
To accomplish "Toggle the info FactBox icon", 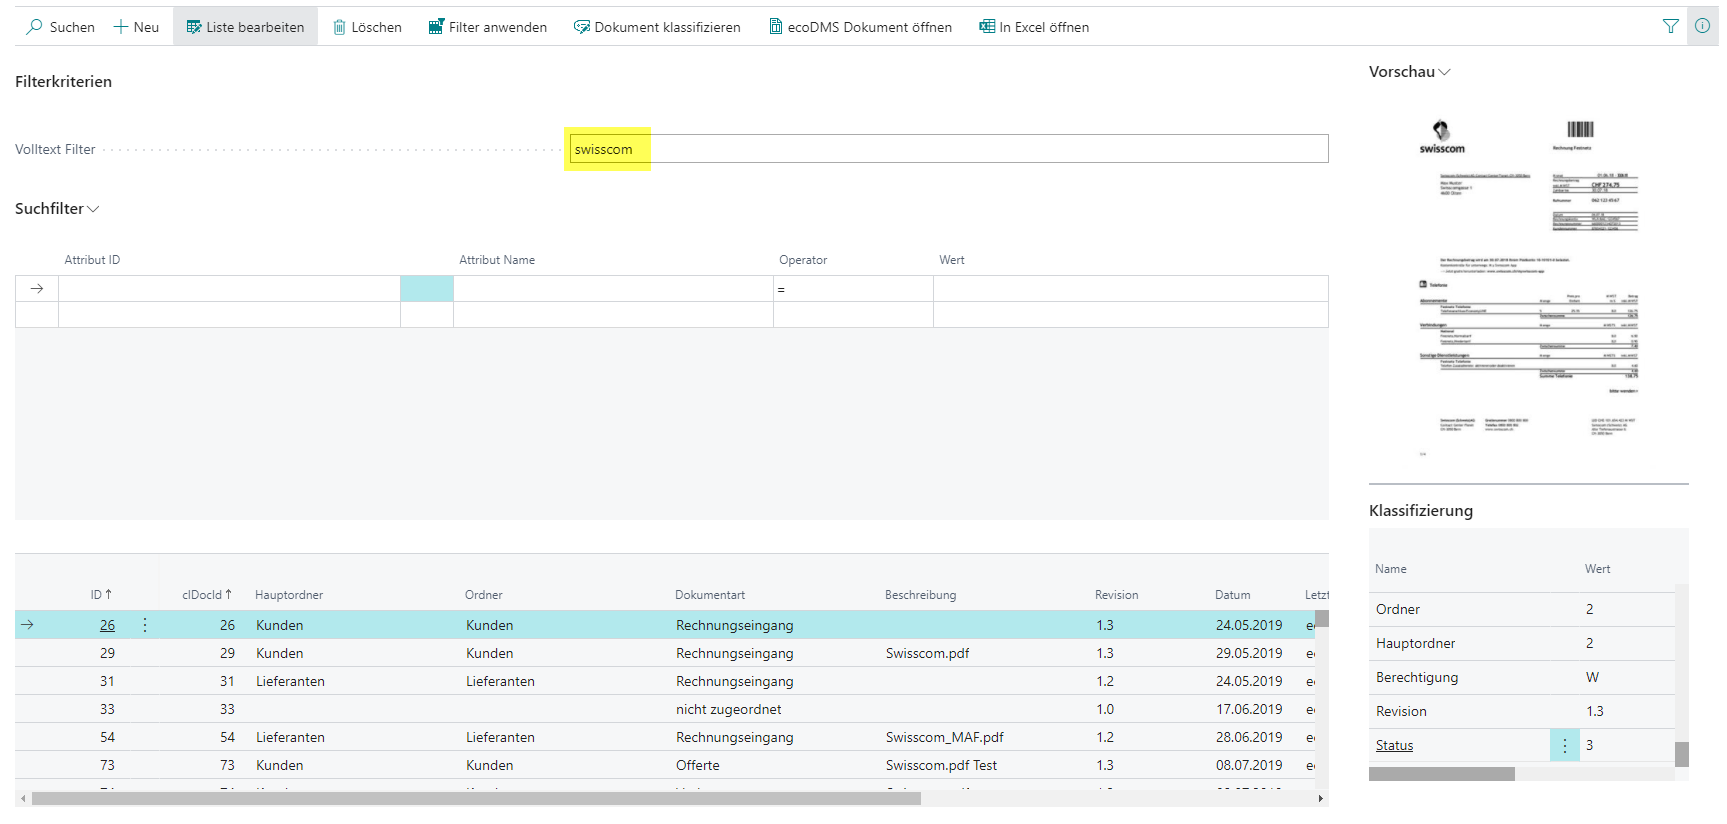I will [1702, 27].
